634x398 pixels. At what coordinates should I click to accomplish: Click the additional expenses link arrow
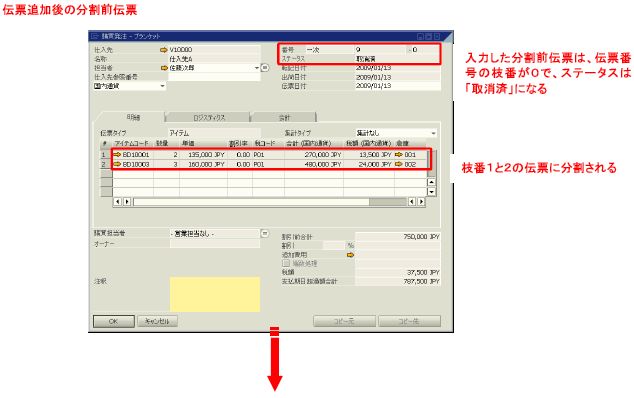click(x=351, y=255)
